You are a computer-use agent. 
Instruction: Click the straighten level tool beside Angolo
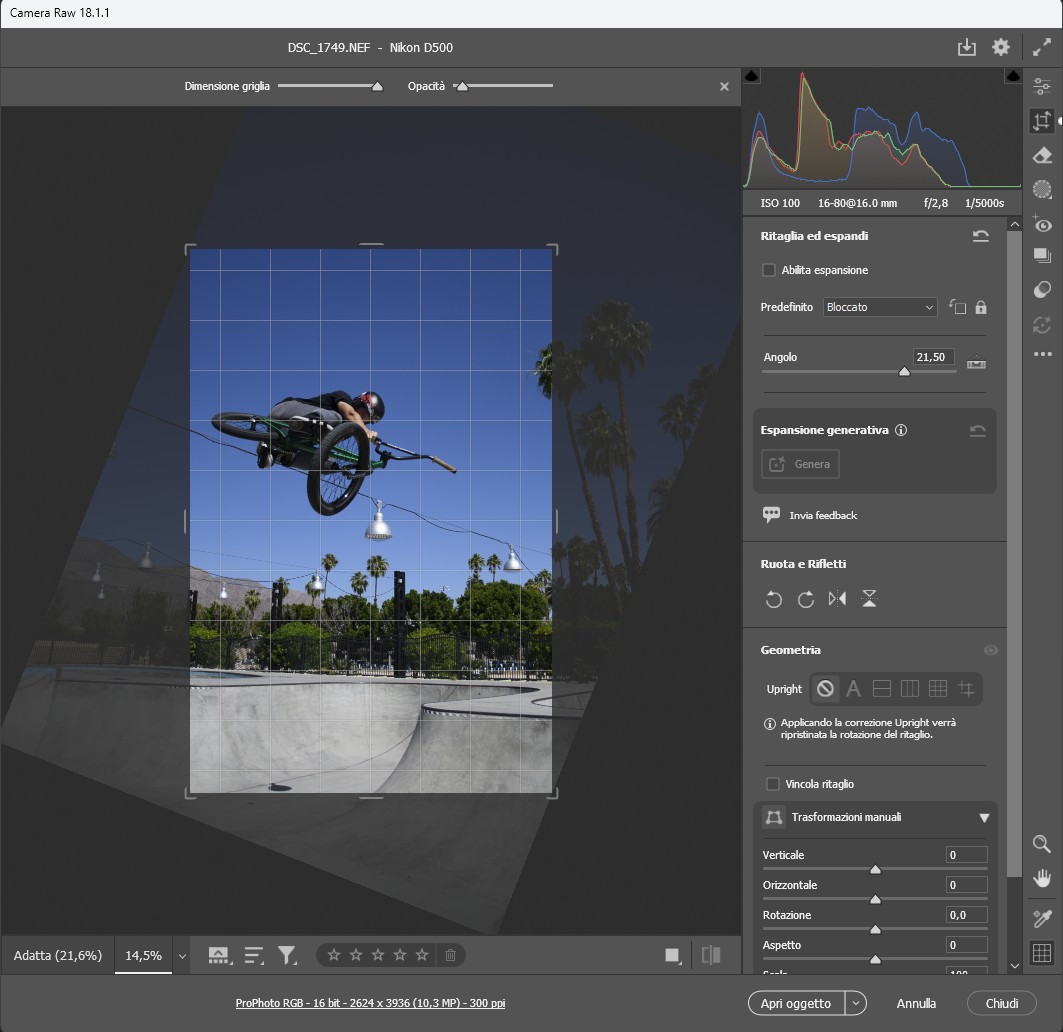[x=976, y=362]
